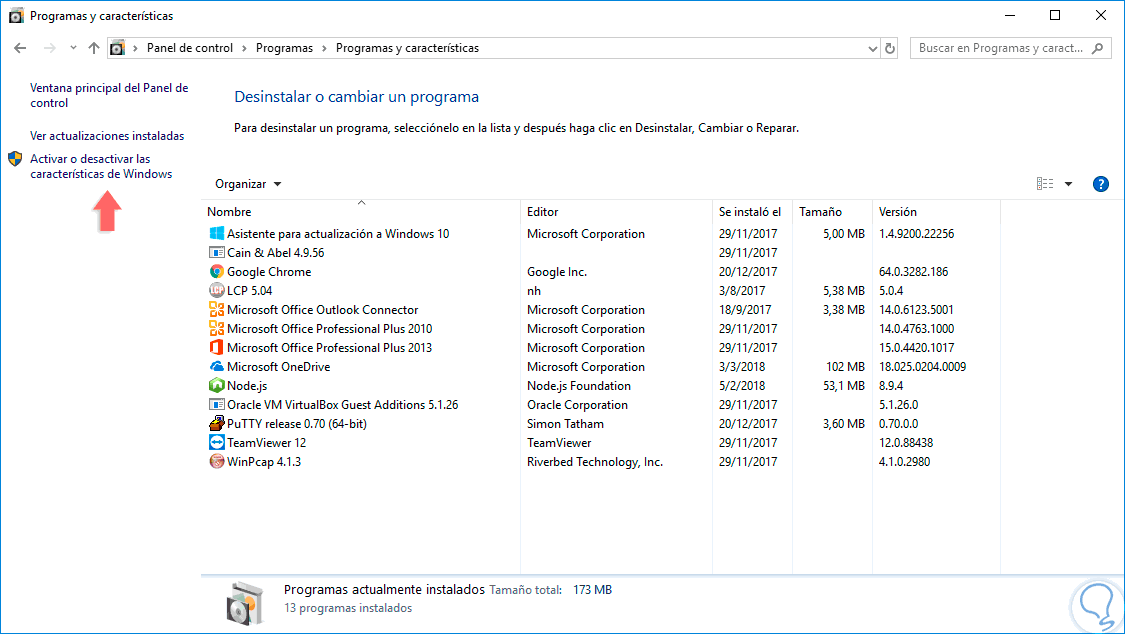Click the Office Outlook Connector icon

click(216, 309)
